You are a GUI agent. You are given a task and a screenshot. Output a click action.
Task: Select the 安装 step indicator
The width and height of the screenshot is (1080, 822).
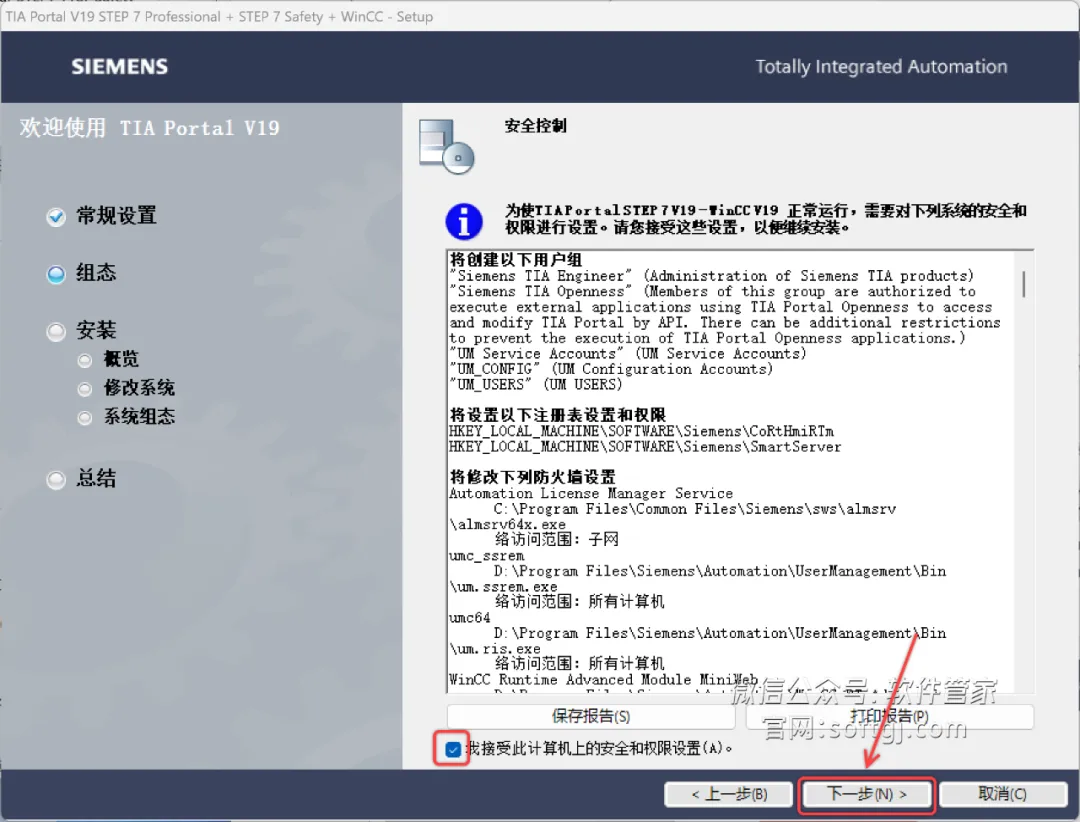pyautogui.click(x=56, y=331)
